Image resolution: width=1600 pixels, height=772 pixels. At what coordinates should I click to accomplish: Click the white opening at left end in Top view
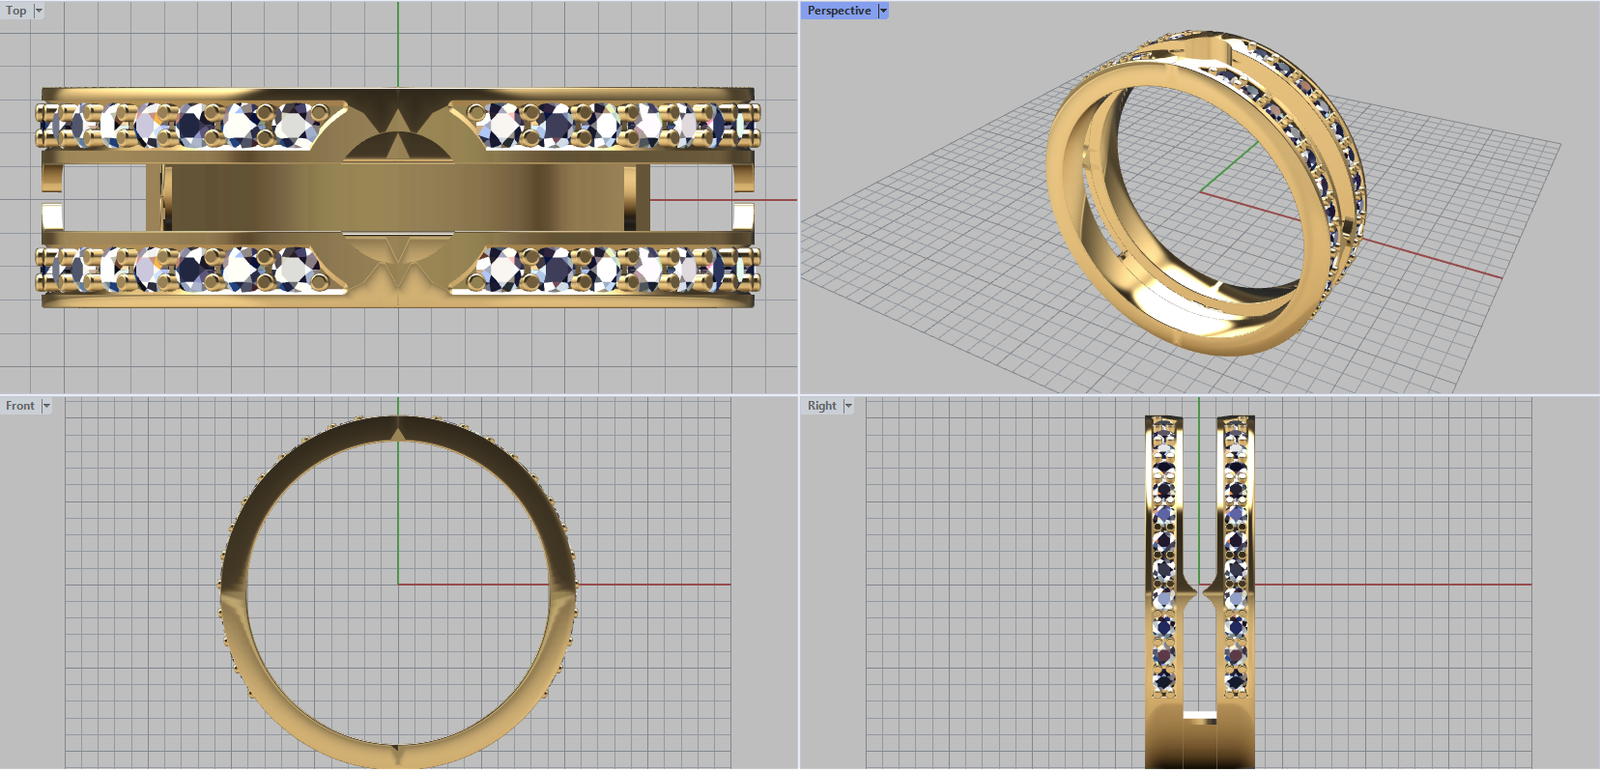click(52, 216)
